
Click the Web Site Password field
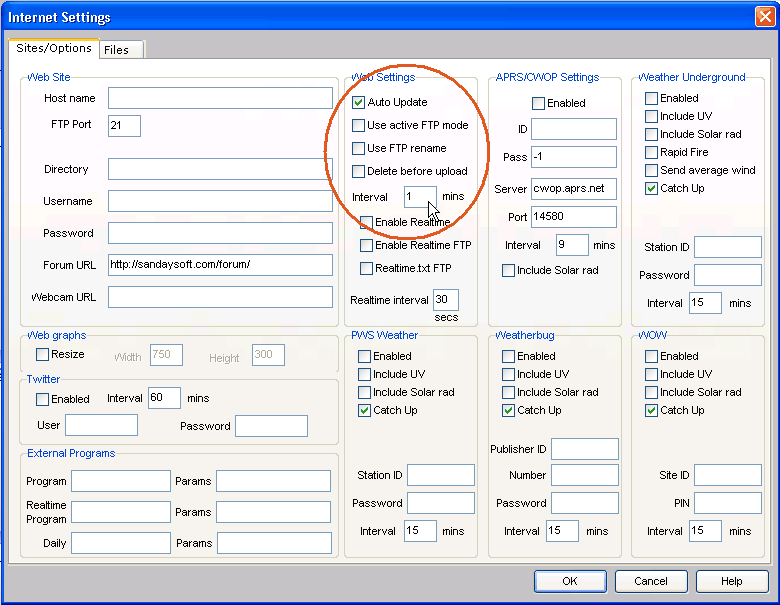click(x=220, y=233)
